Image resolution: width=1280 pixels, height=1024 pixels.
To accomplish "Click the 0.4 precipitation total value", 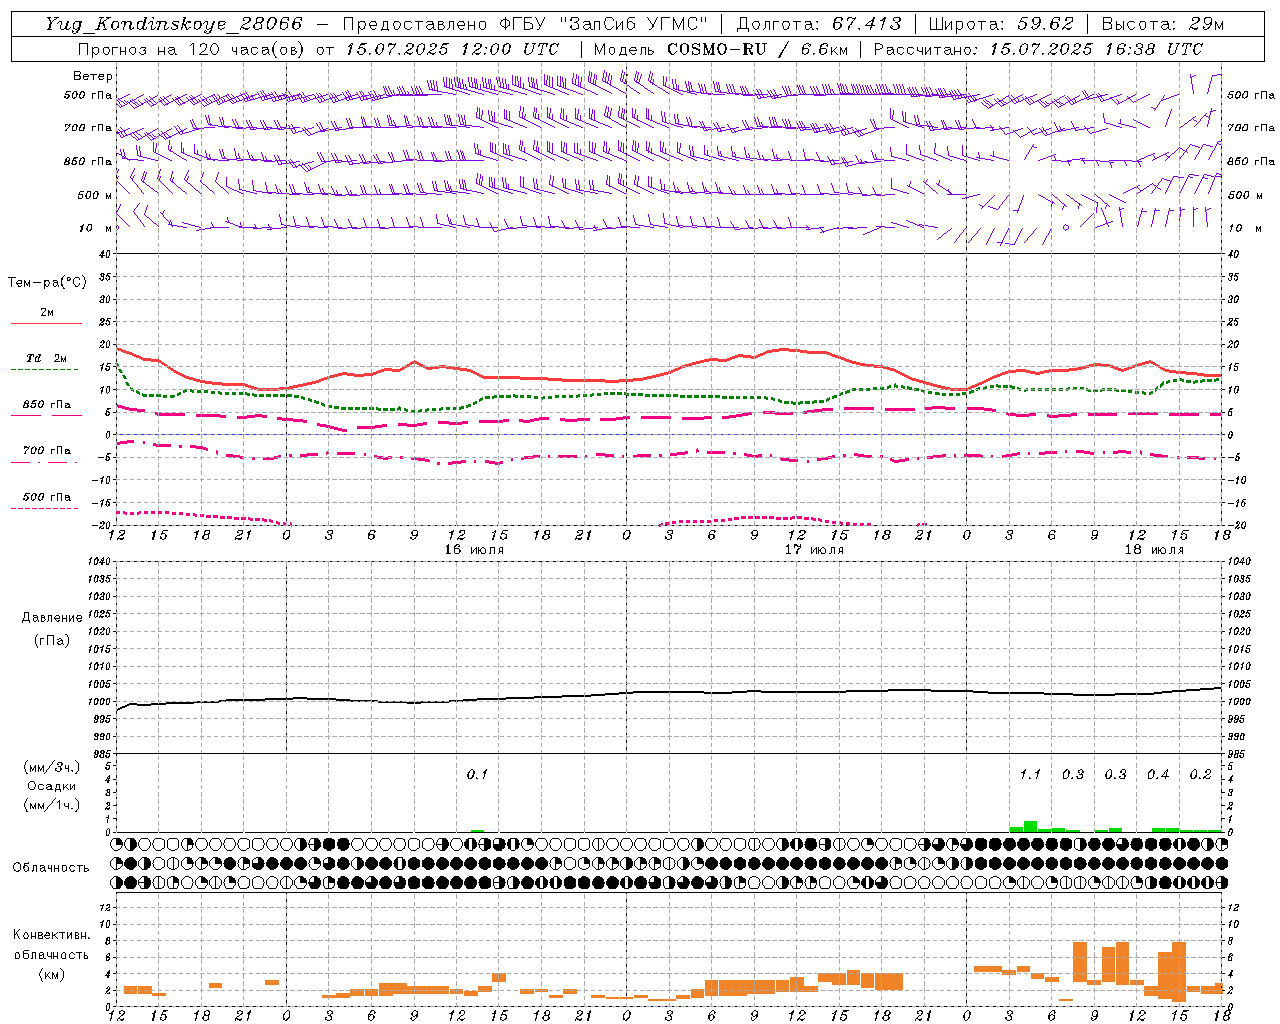I will tap(1158, 774).
